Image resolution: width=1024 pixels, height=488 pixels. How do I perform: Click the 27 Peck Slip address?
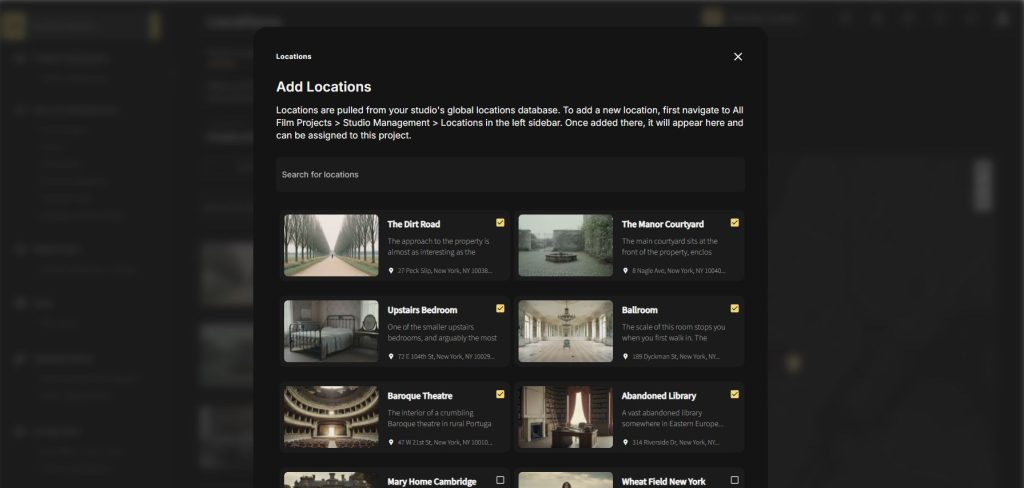click(x=445, y=270)
